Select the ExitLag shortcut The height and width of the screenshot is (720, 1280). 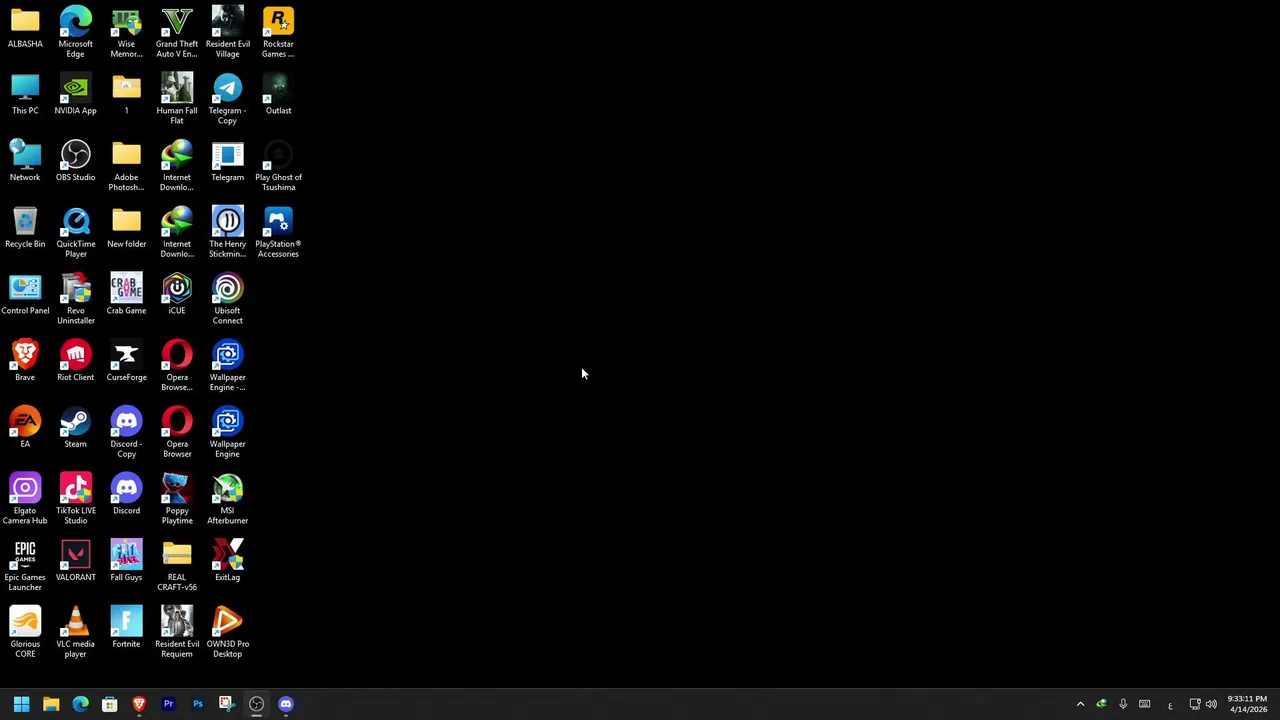(227, 561)
